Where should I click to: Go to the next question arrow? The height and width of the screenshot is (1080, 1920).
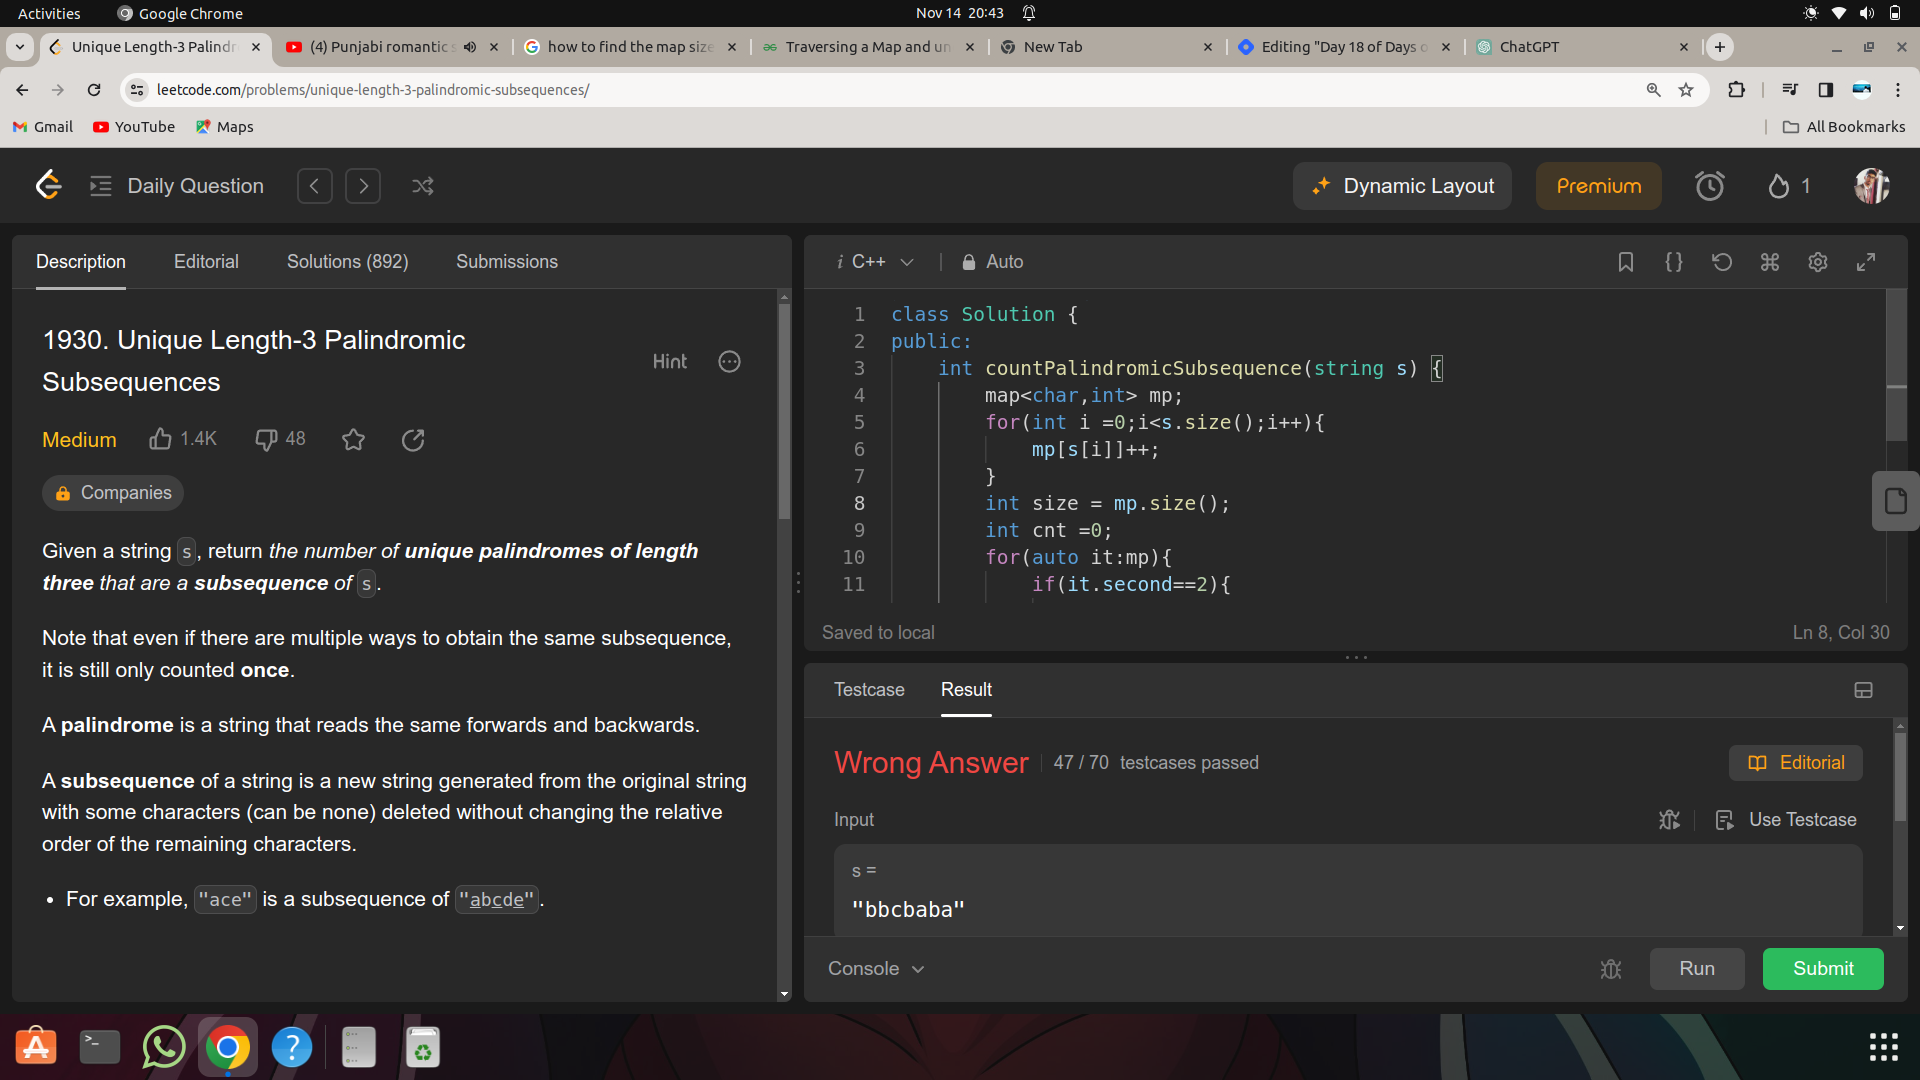(363, 186)
